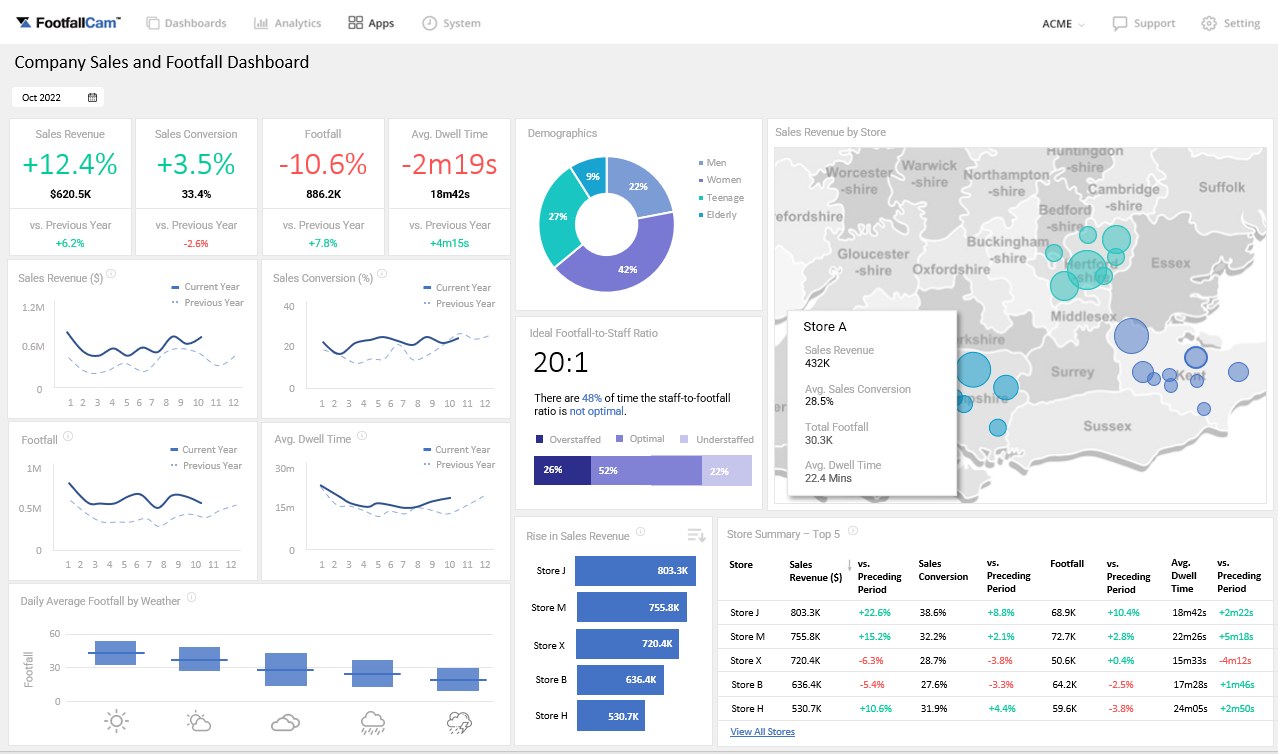This screenshot has width=1278, height=754.
Task: Click Sales Conversion column header in table
Action: [x=943, y=570]
